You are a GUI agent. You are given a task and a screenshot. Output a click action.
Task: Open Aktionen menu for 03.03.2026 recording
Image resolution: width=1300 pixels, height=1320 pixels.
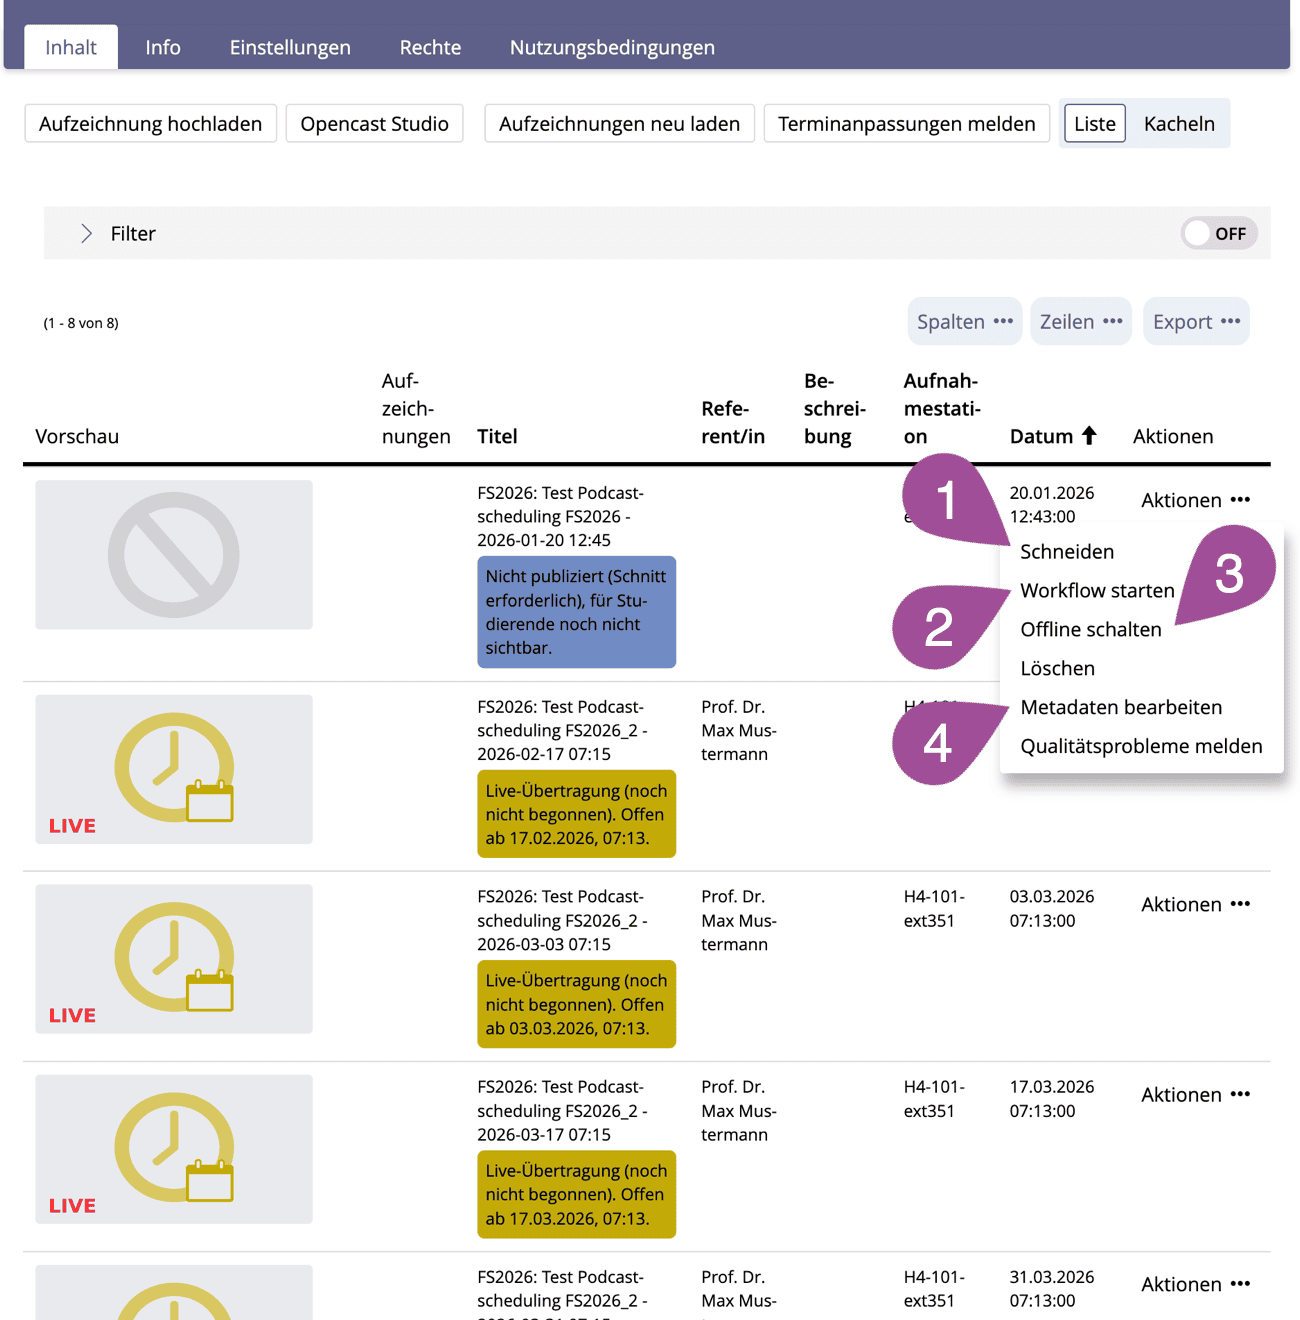pyautogui.click(x=1195, y=904)
